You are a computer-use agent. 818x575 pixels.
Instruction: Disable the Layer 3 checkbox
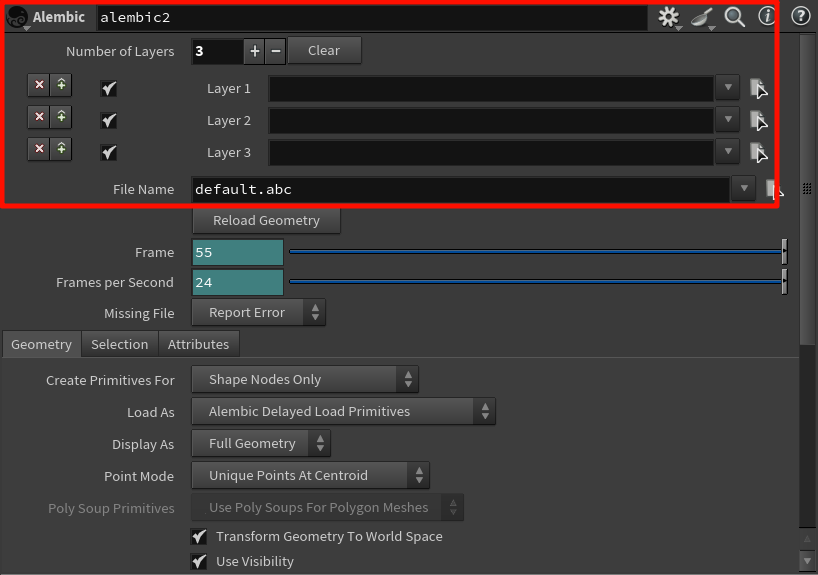(x=109, y=152)
